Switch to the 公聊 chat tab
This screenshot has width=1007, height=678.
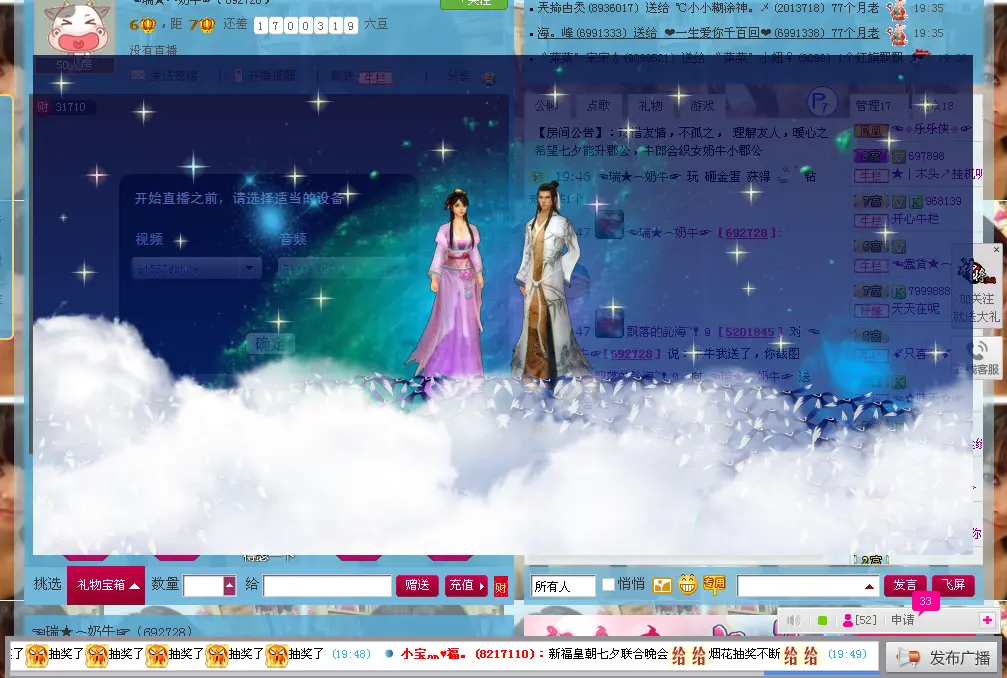coord(547,105)
